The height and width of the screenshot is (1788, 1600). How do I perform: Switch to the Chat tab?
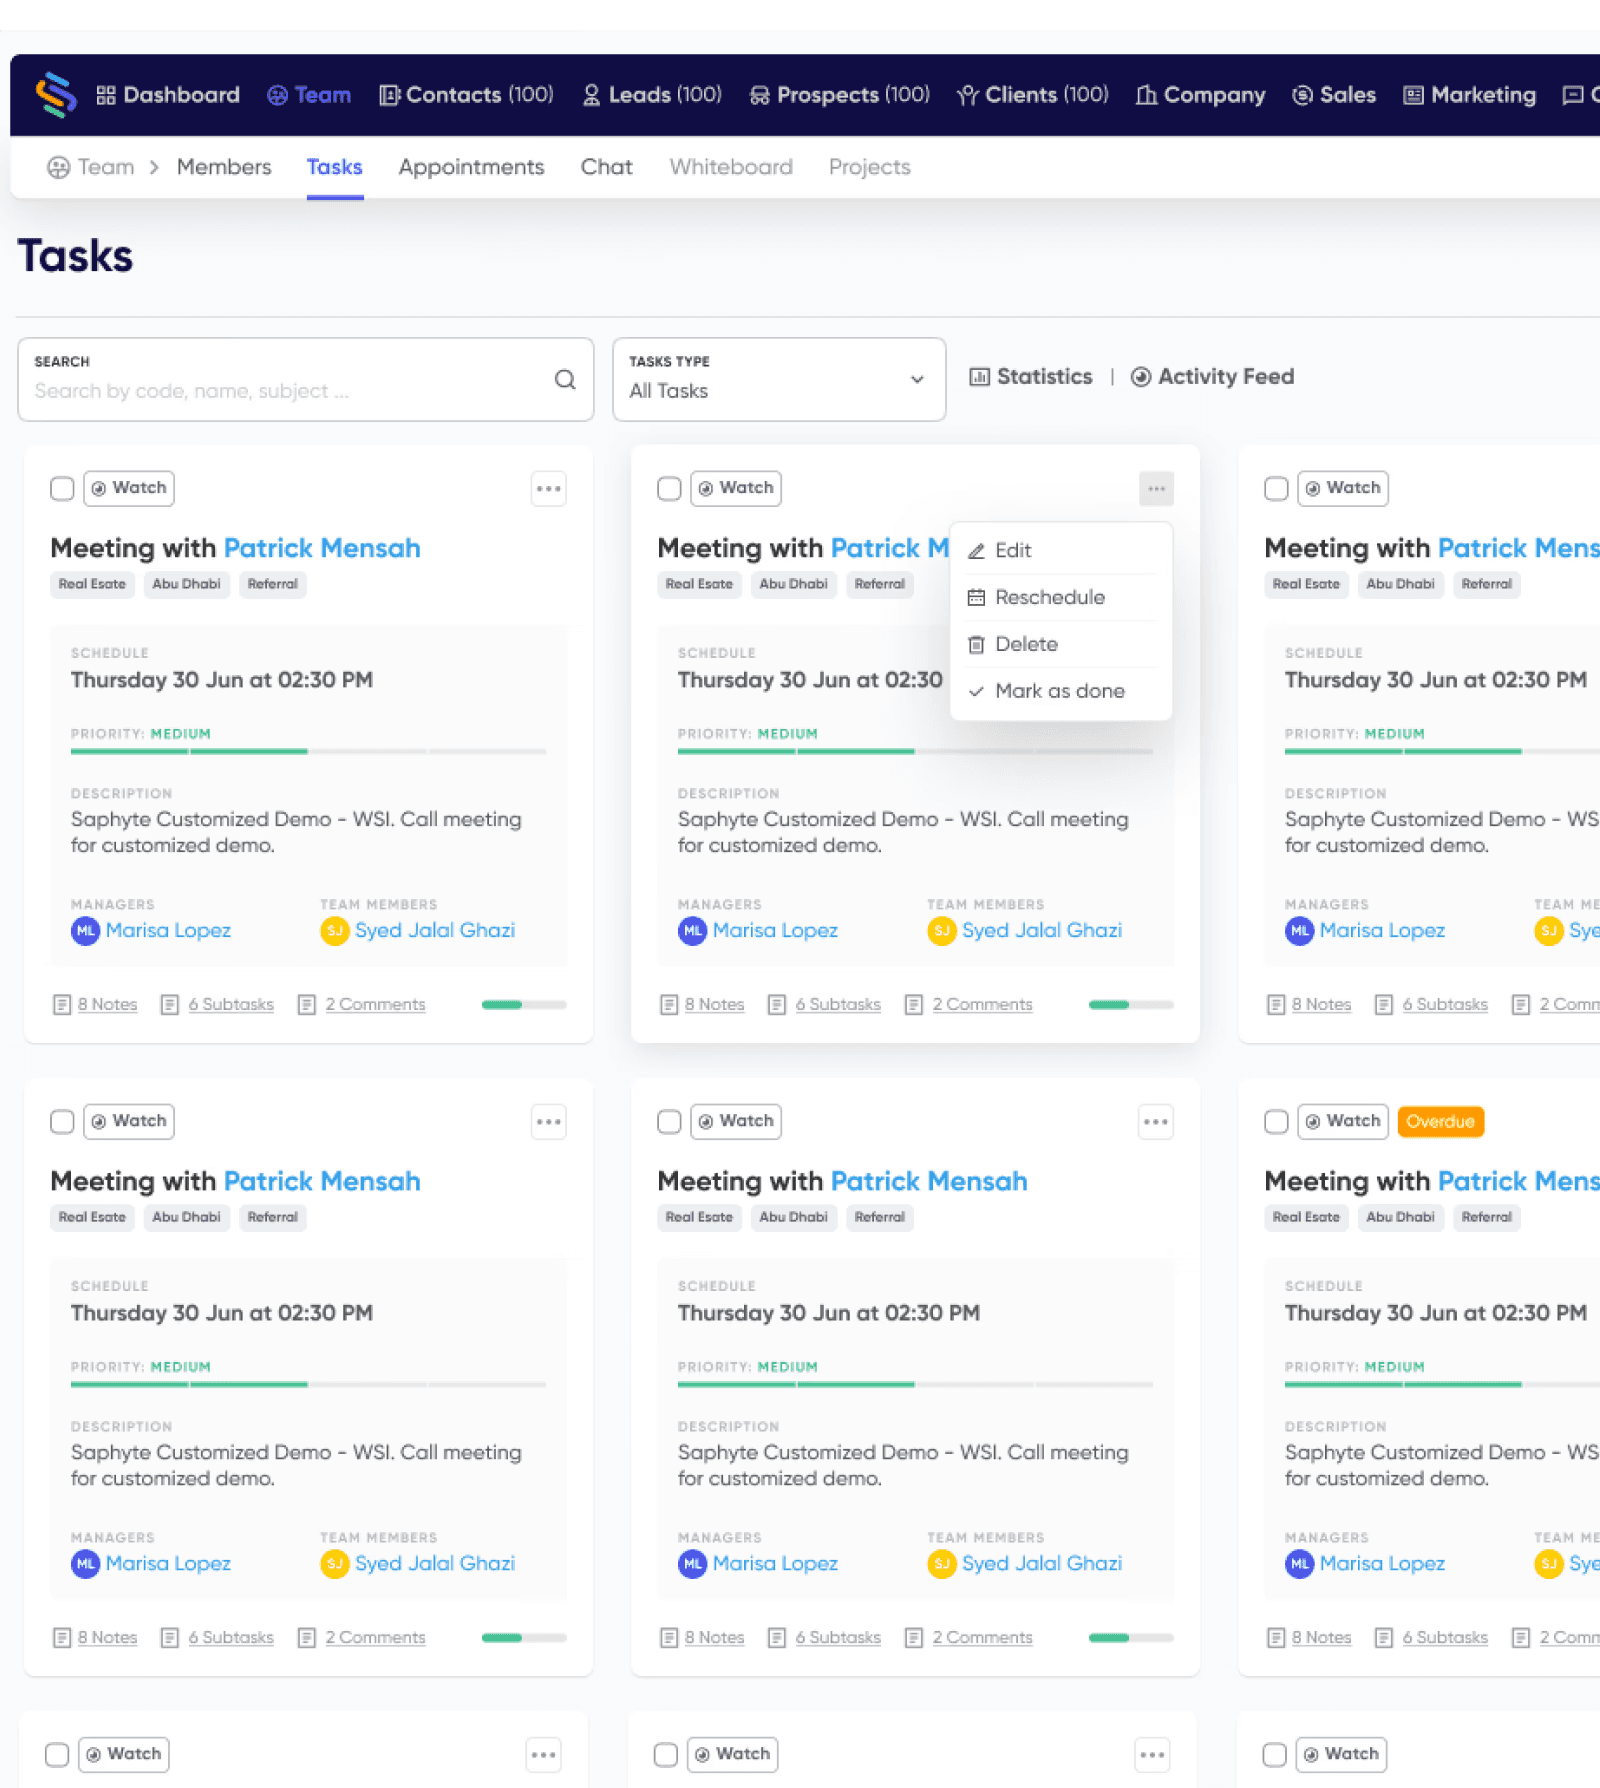coord(606,167)
